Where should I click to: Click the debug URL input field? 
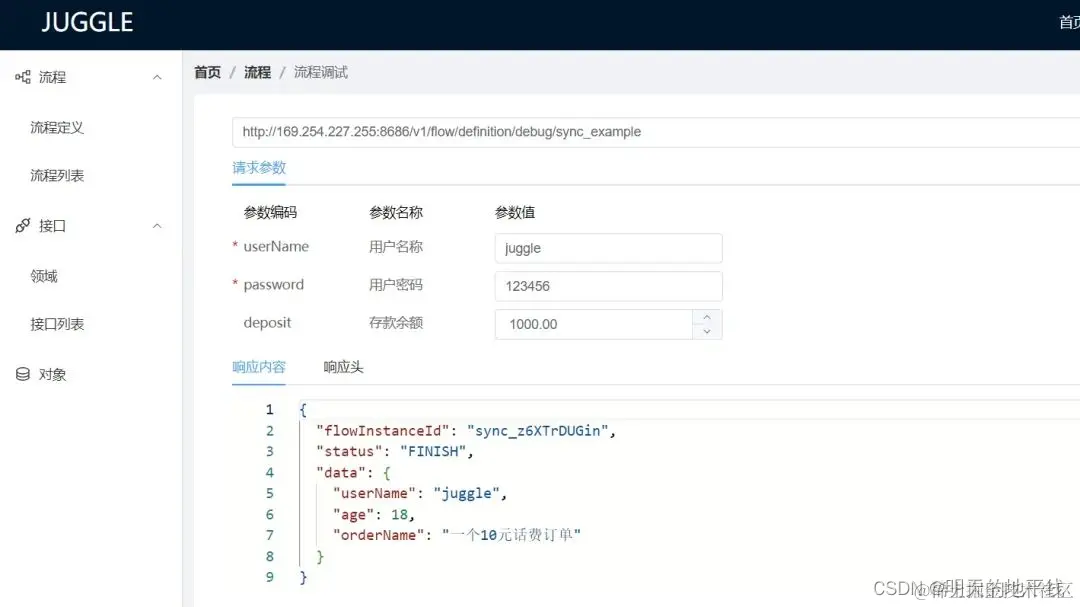coord(656,132)
